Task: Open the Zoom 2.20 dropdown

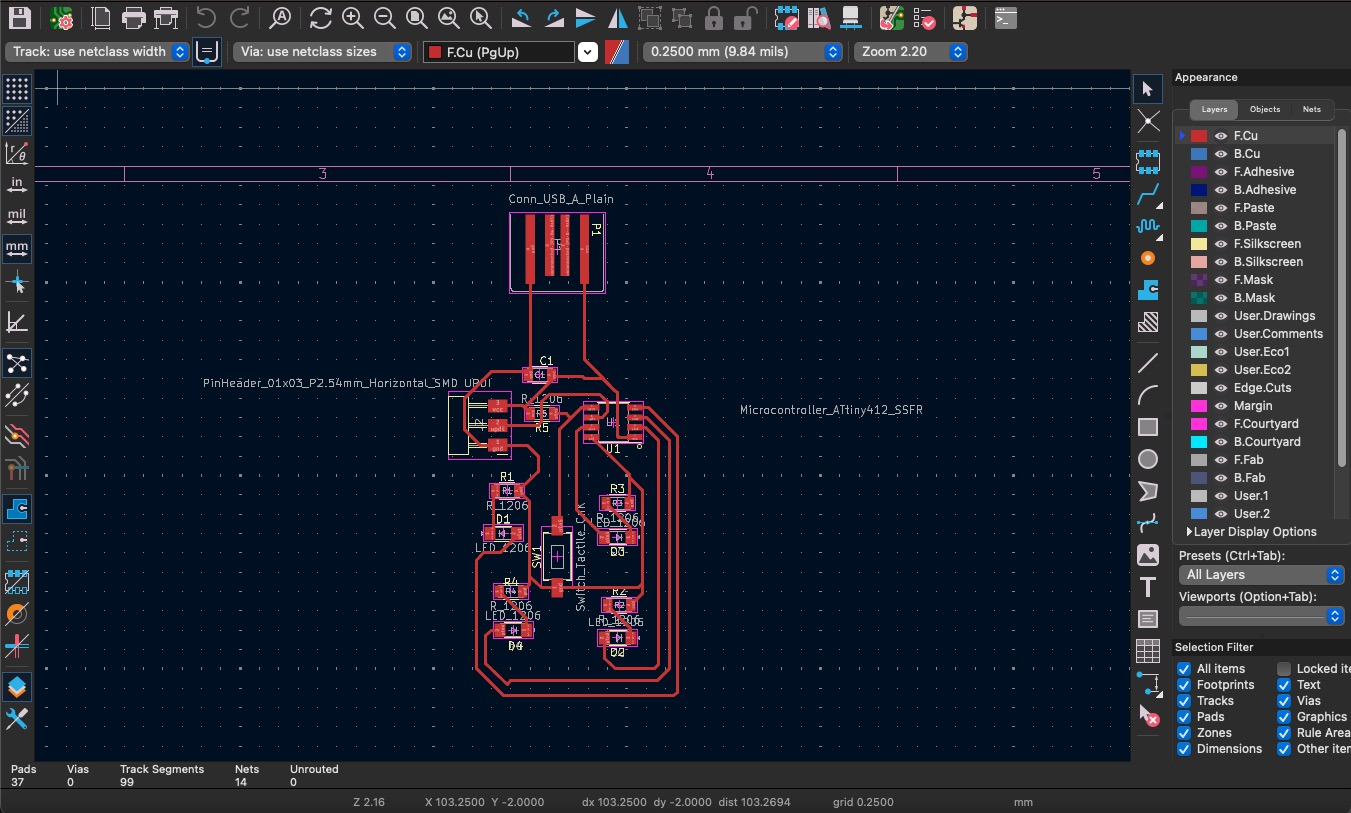Action: click(x=911, y=51)
